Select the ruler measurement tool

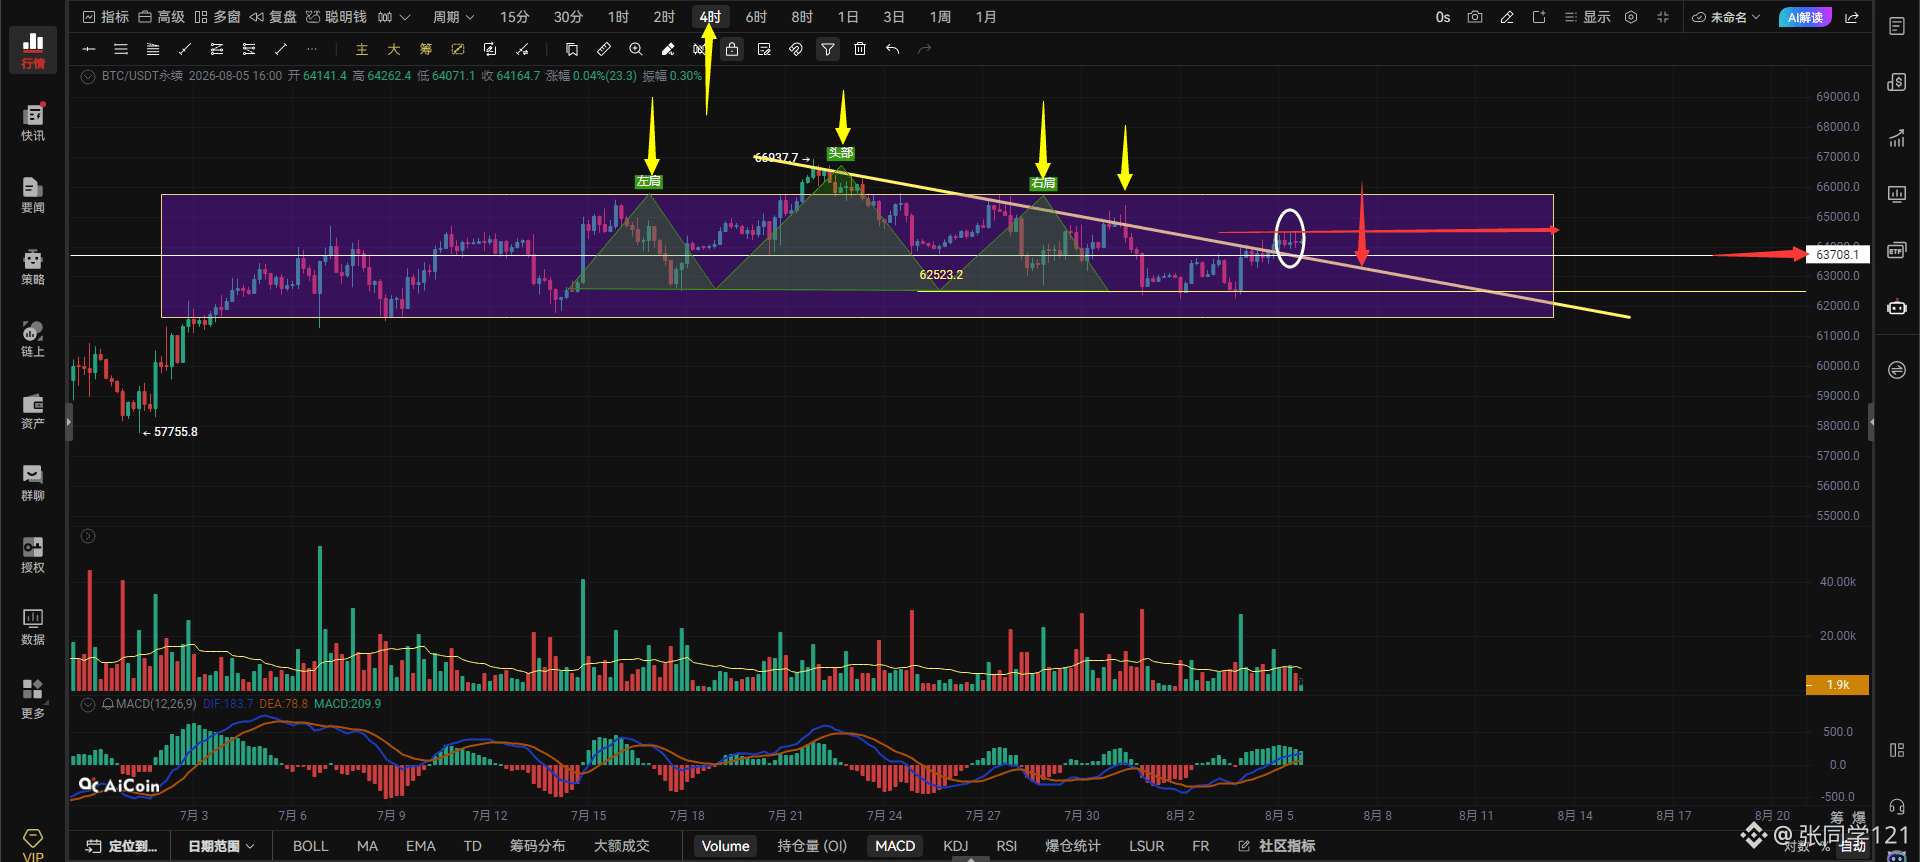coord(604,49)
